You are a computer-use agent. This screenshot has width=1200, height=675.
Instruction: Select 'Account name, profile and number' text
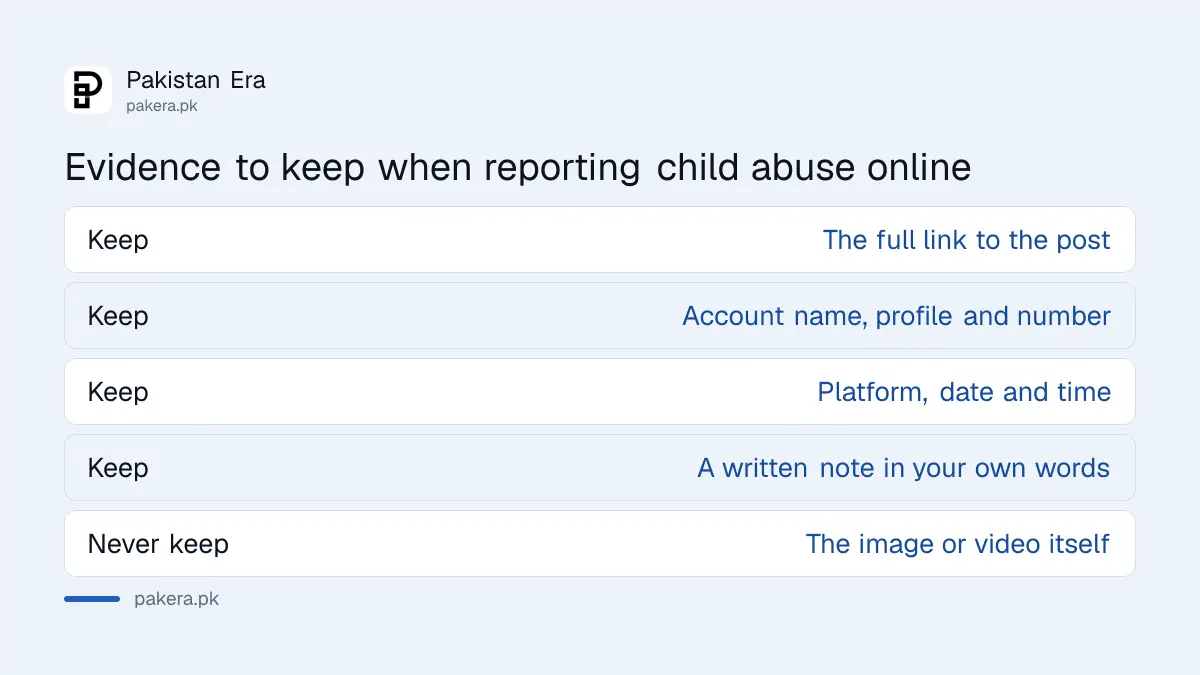tap(896, 316)
